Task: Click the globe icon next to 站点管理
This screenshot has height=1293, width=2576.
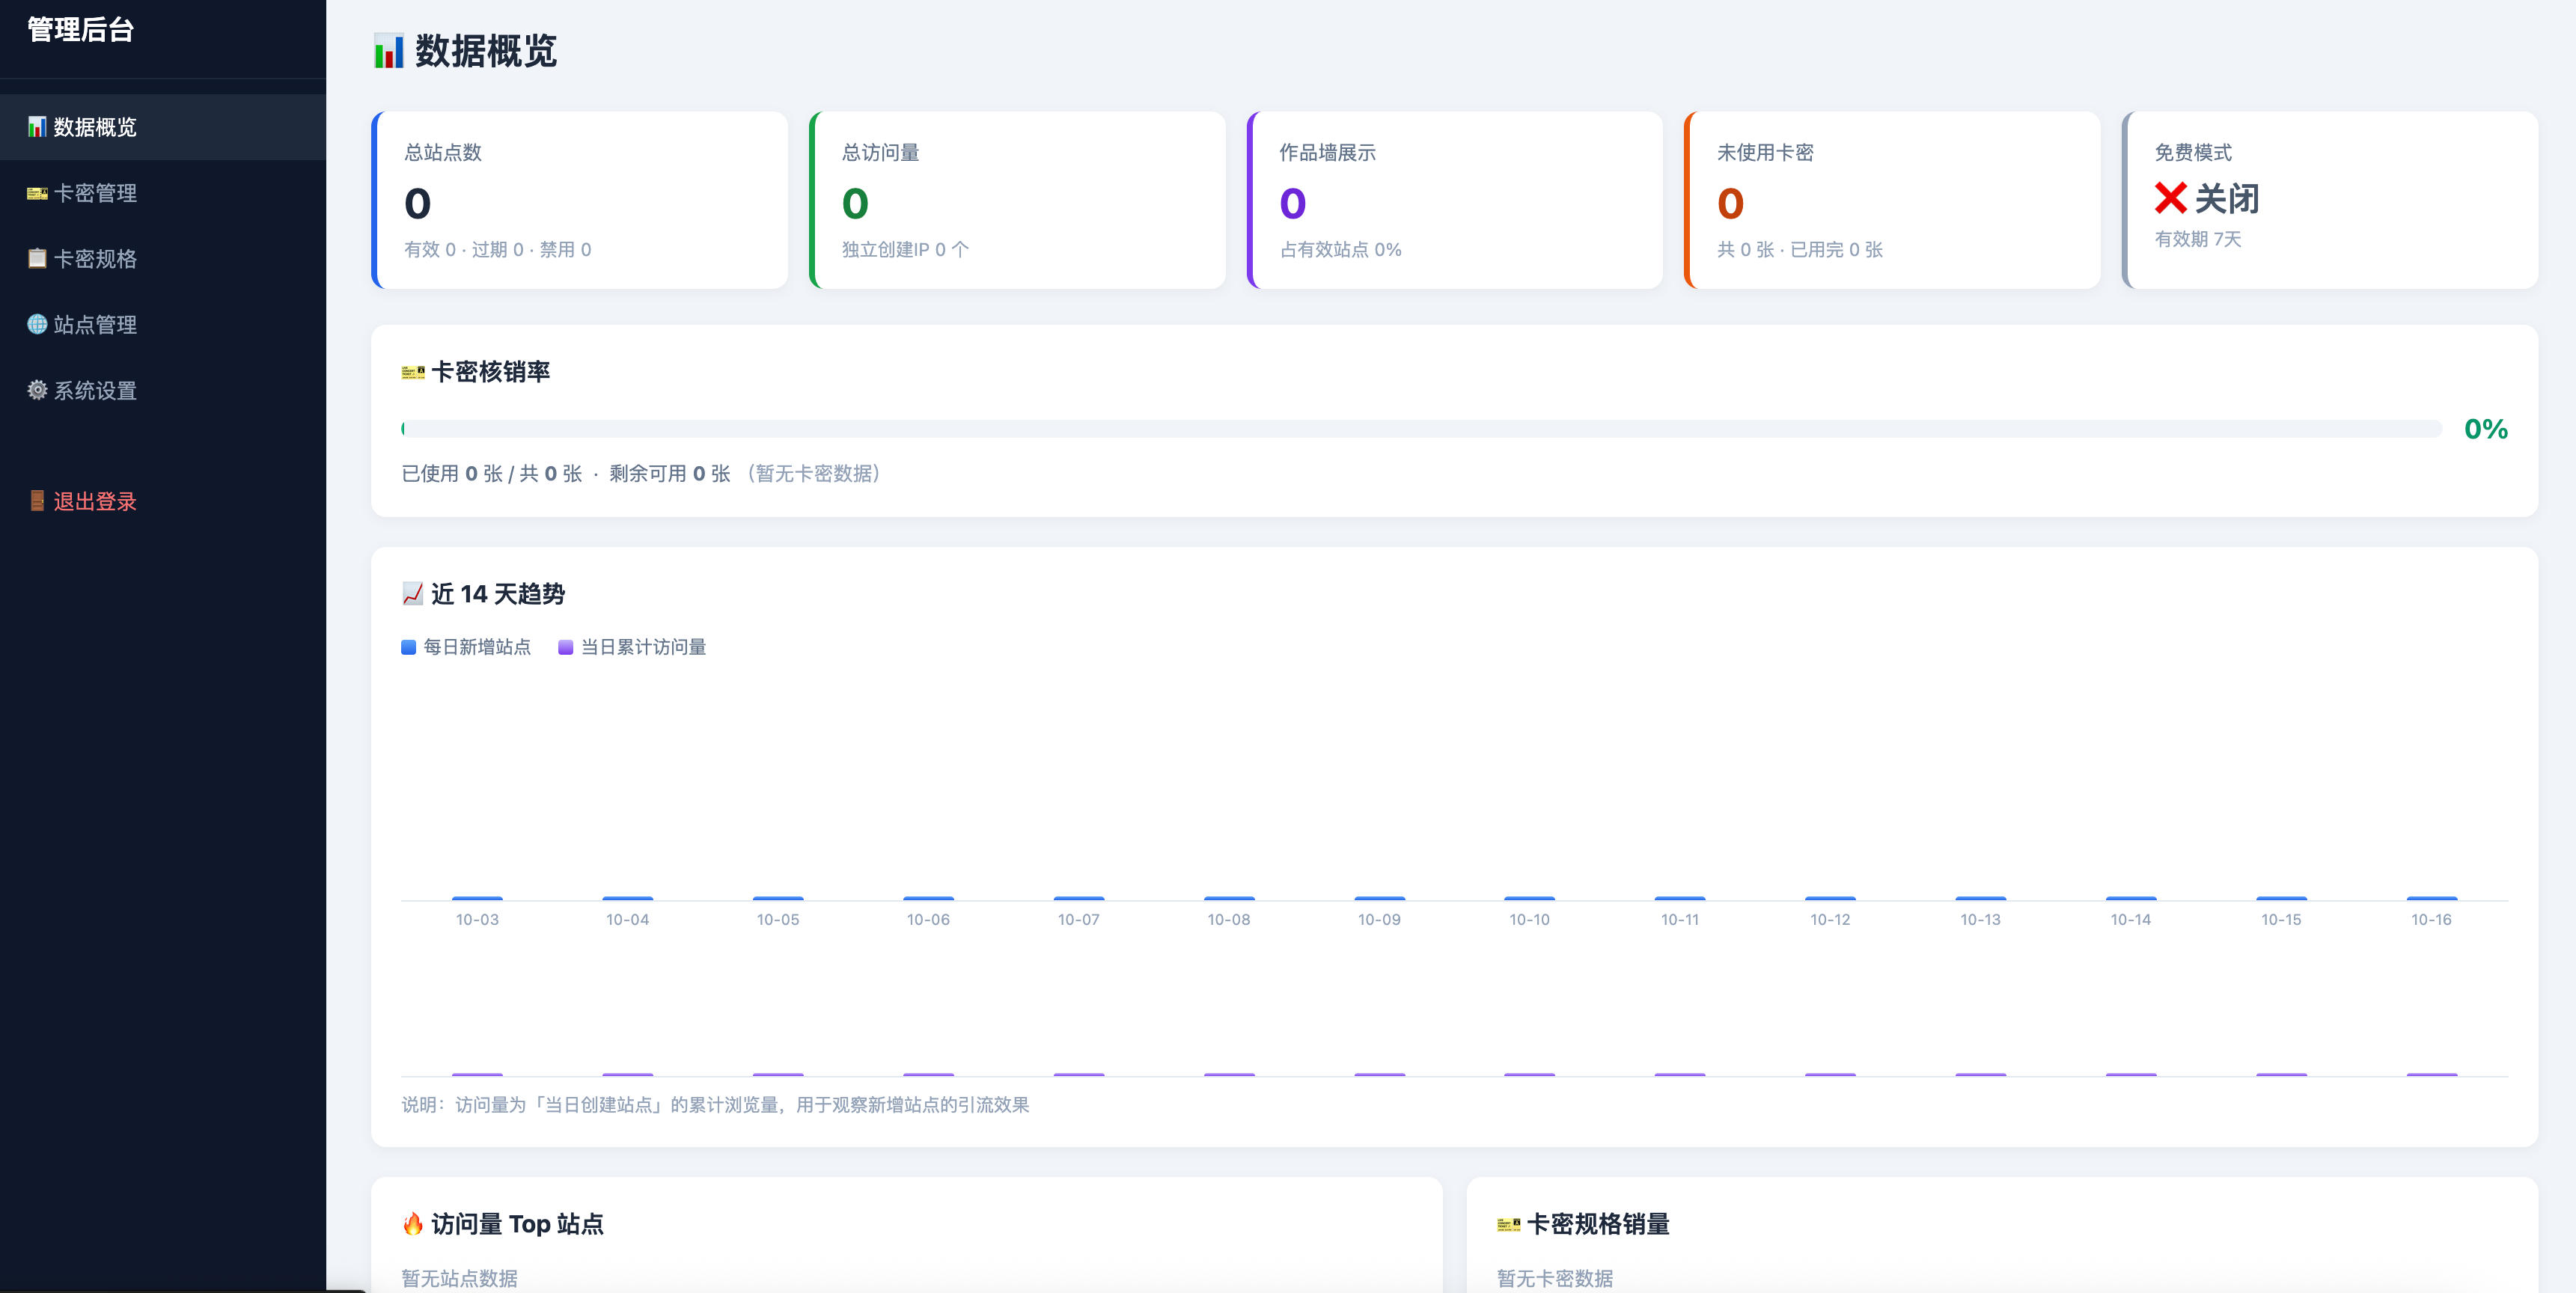Action: coord(37,324)
